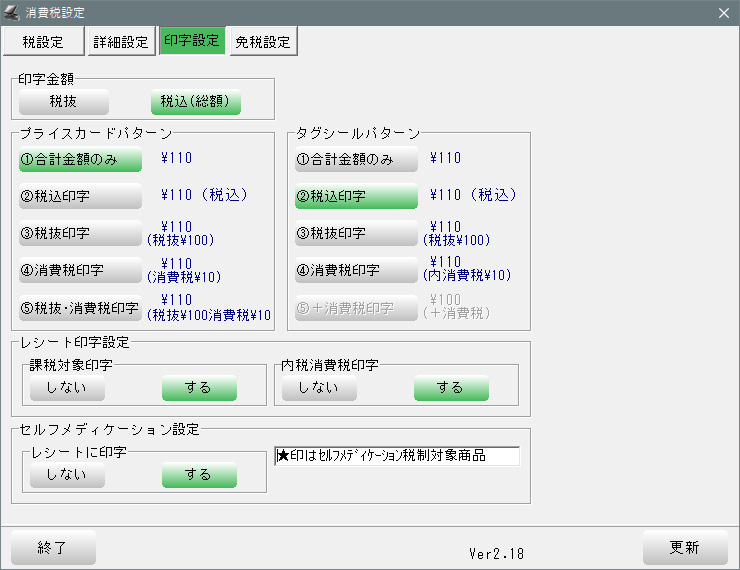Choose price card pattern ⑤税抜・消費税印字
Viewport: 740px width, 570px height.
(x=80, y=307)
